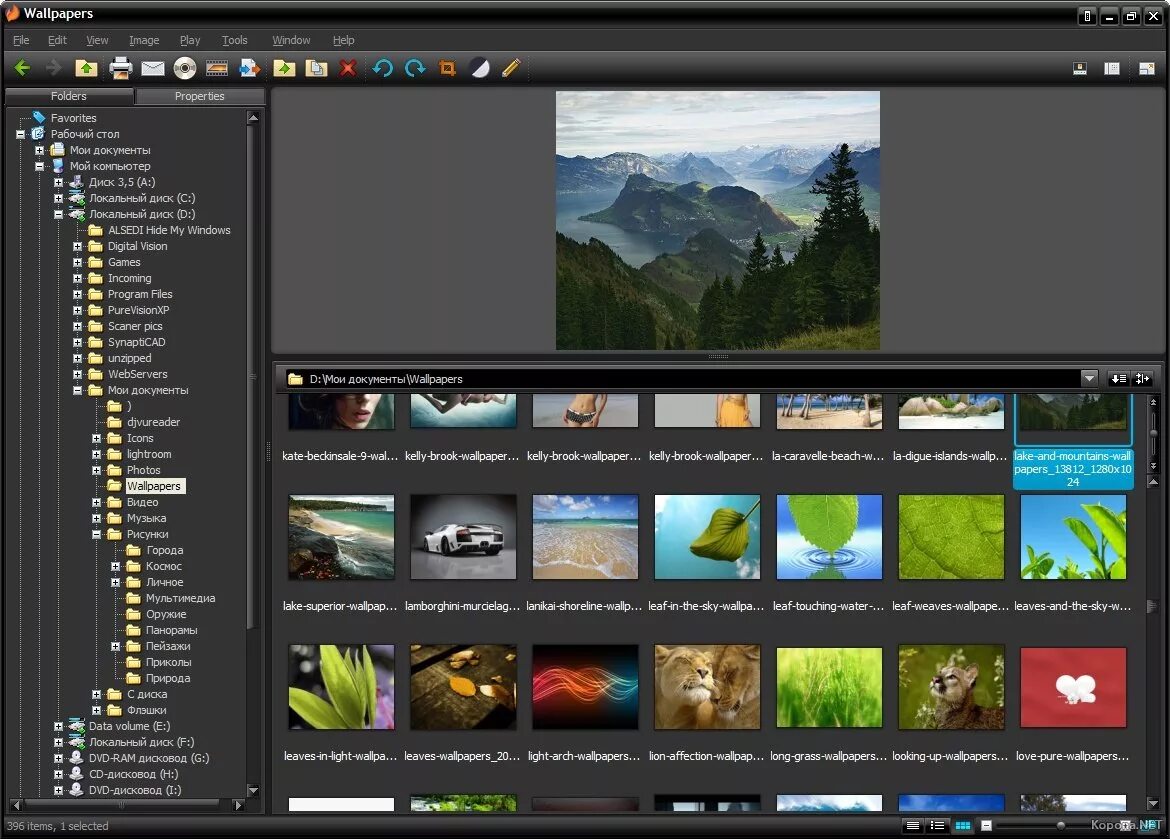Switch to the Folders tab
The image size is (1170, 839).
[69, 96]
